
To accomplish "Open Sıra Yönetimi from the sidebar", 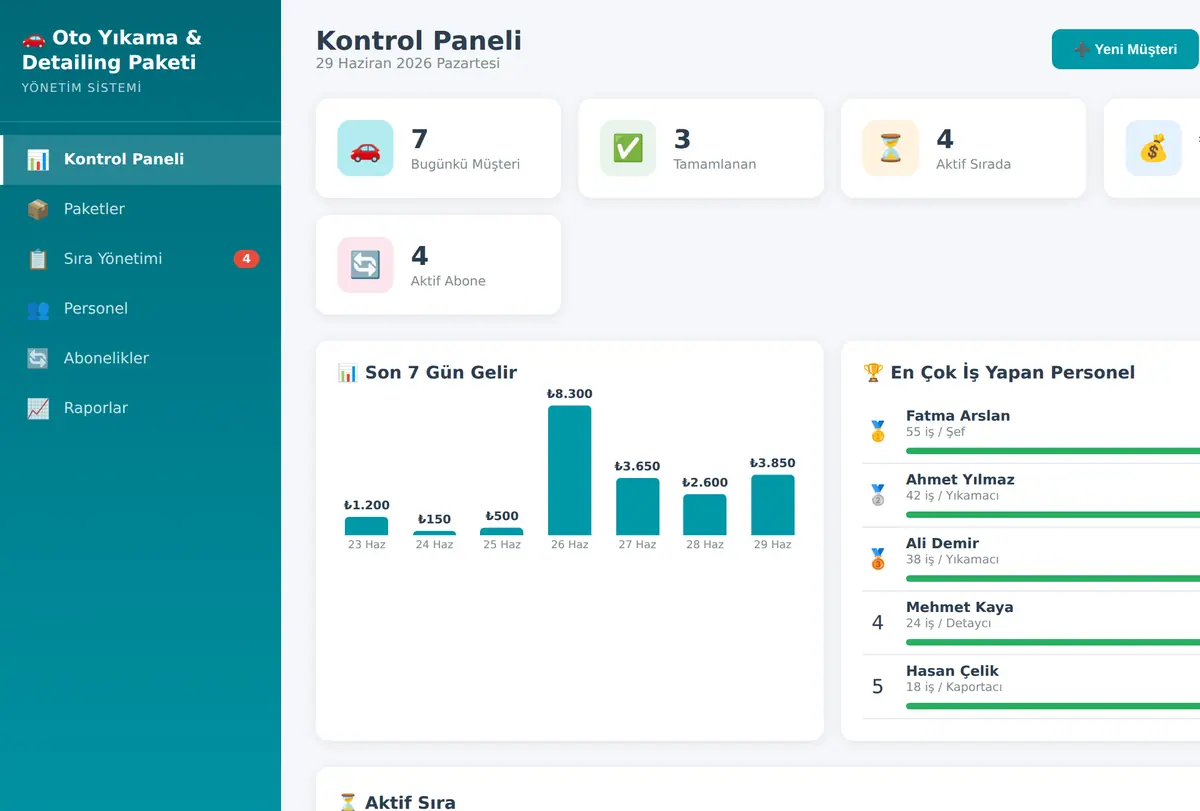I will tap(140, 259).
